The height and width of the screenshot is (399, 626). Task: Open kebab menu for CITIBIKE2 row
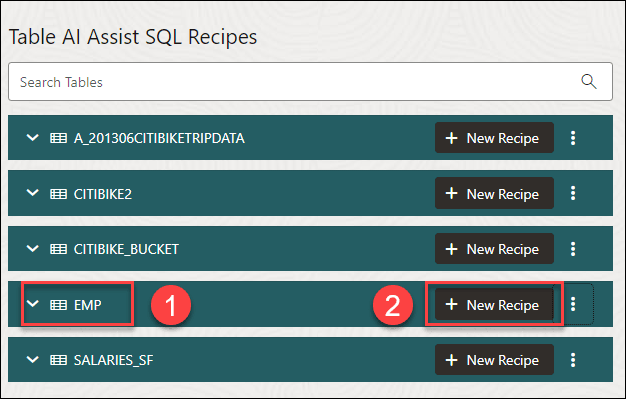click(573, 193)
